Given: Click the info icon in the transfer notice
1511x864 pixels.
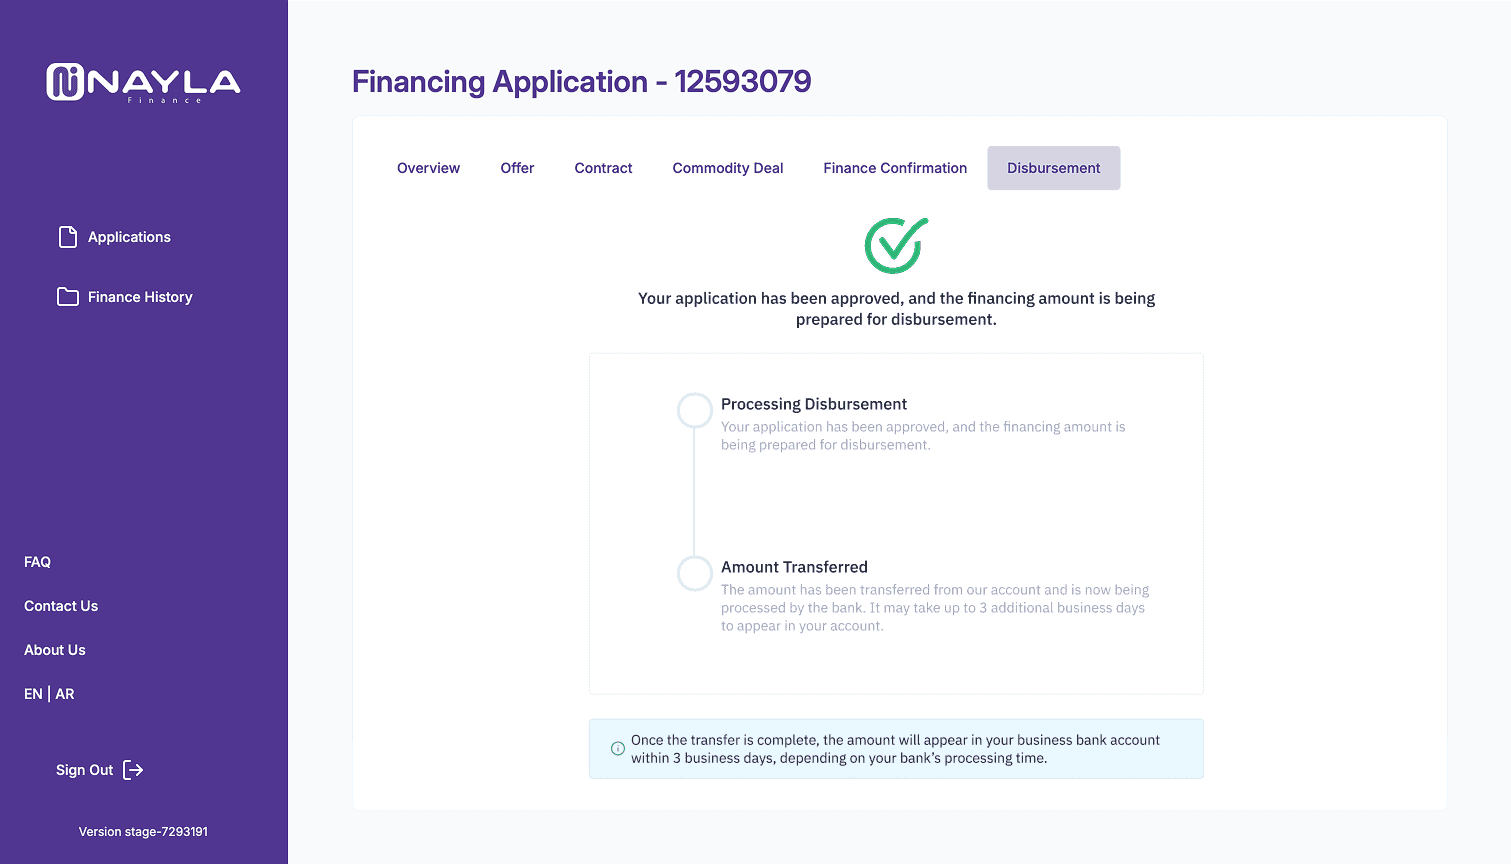Looking at the screenshot, I should 617,747.
